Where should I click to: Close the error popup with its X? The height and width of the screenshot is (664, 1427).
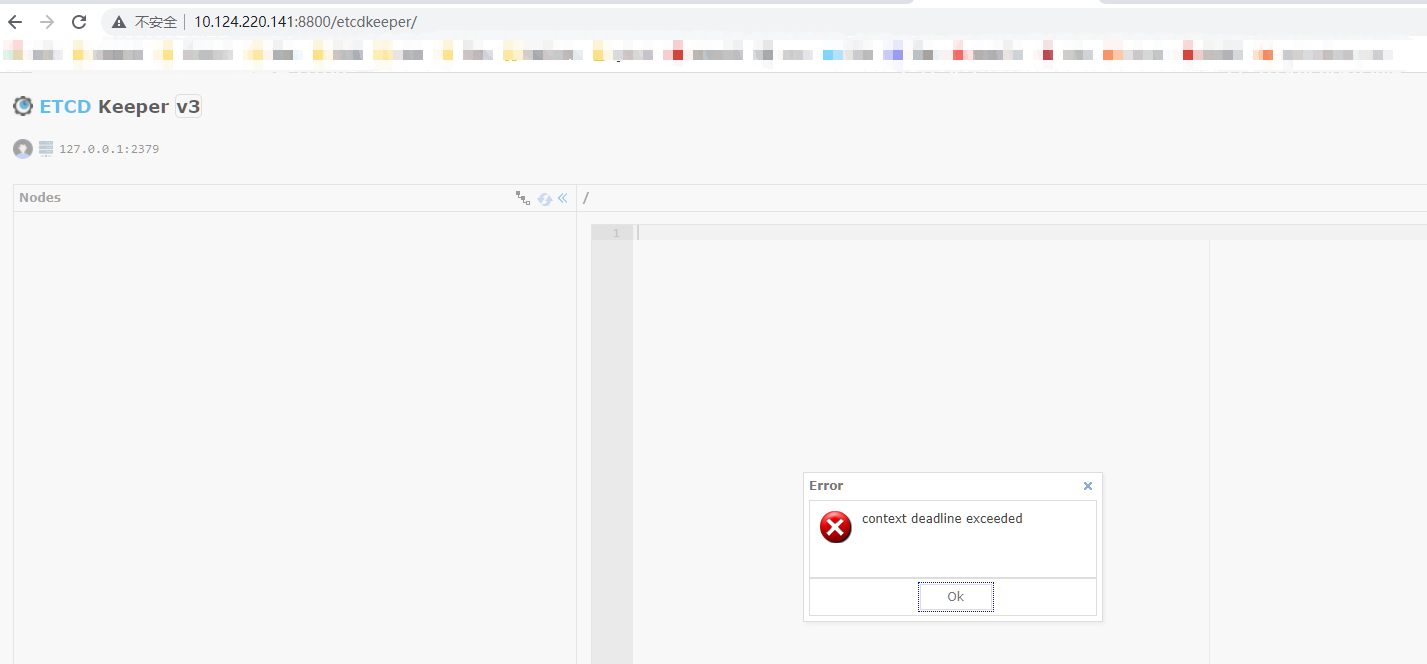pyautogui.click(x=1087, y=486)
